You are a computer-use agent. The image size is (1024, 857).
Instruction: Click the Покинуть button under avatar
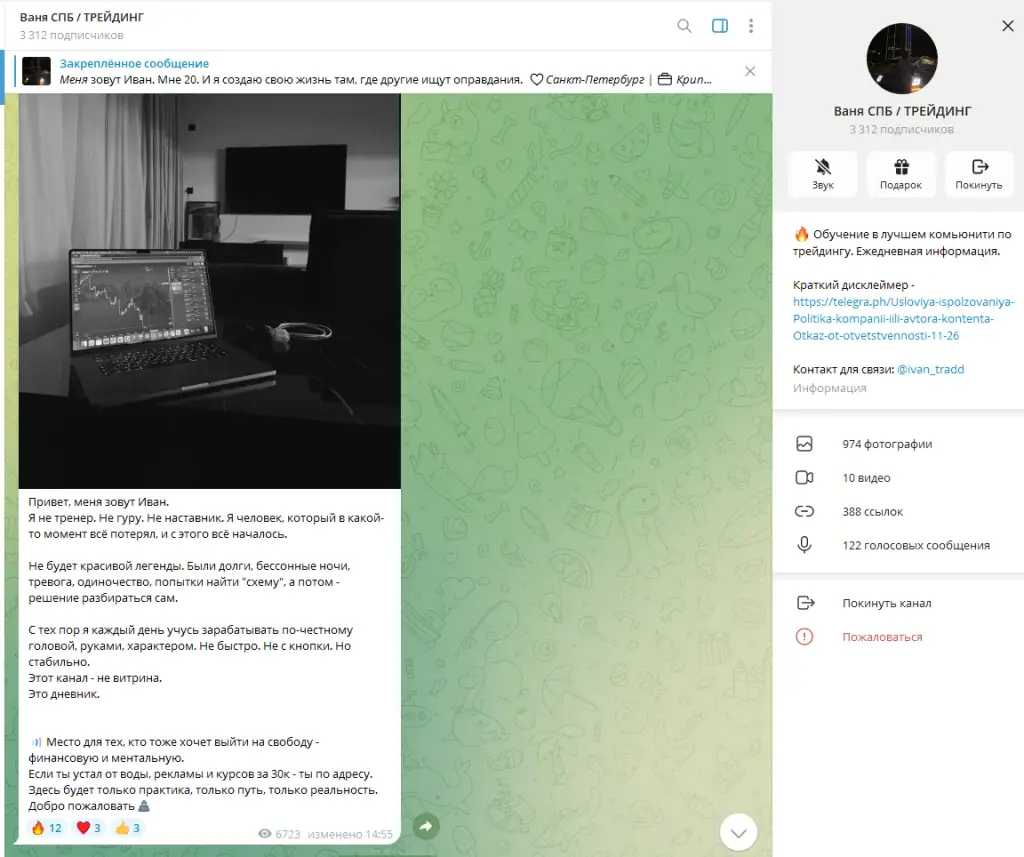pos(978,174)
